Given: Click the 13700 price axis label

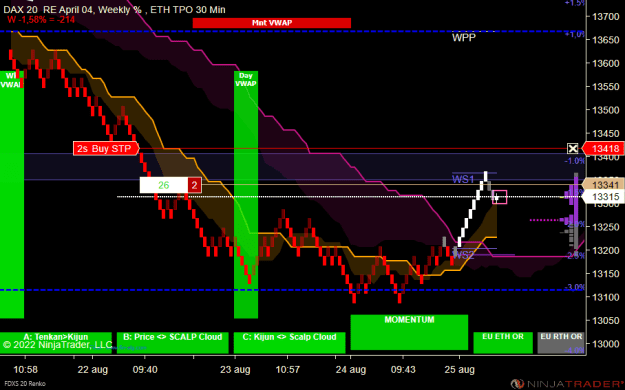Looking at the screenshot, I should (x=605, y=16).
